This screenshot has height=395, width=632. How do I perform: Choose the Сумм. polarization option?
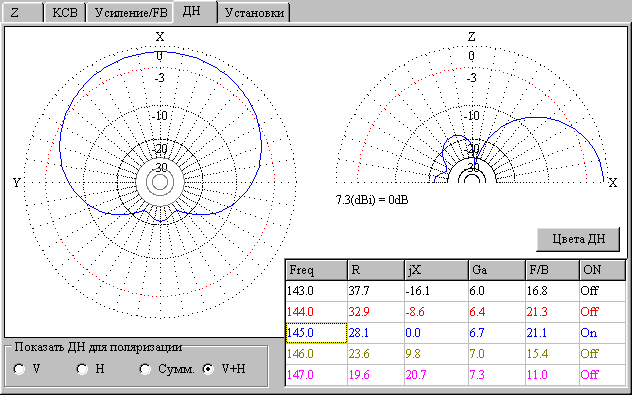click(167, 369)
